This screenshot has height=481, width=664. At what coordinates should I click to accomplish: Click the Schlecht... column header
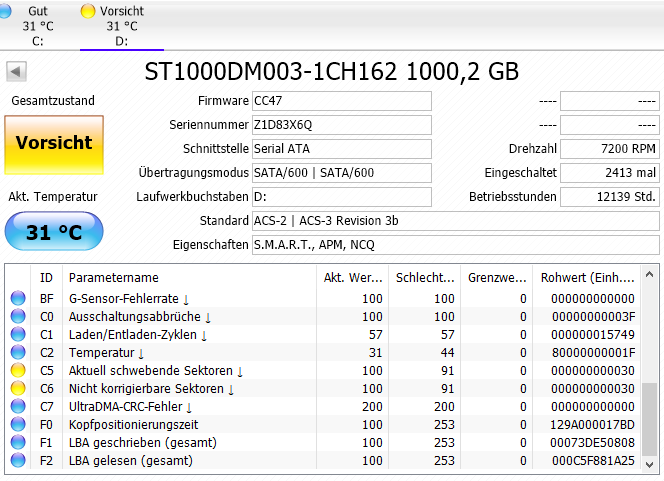pos(424,278)
